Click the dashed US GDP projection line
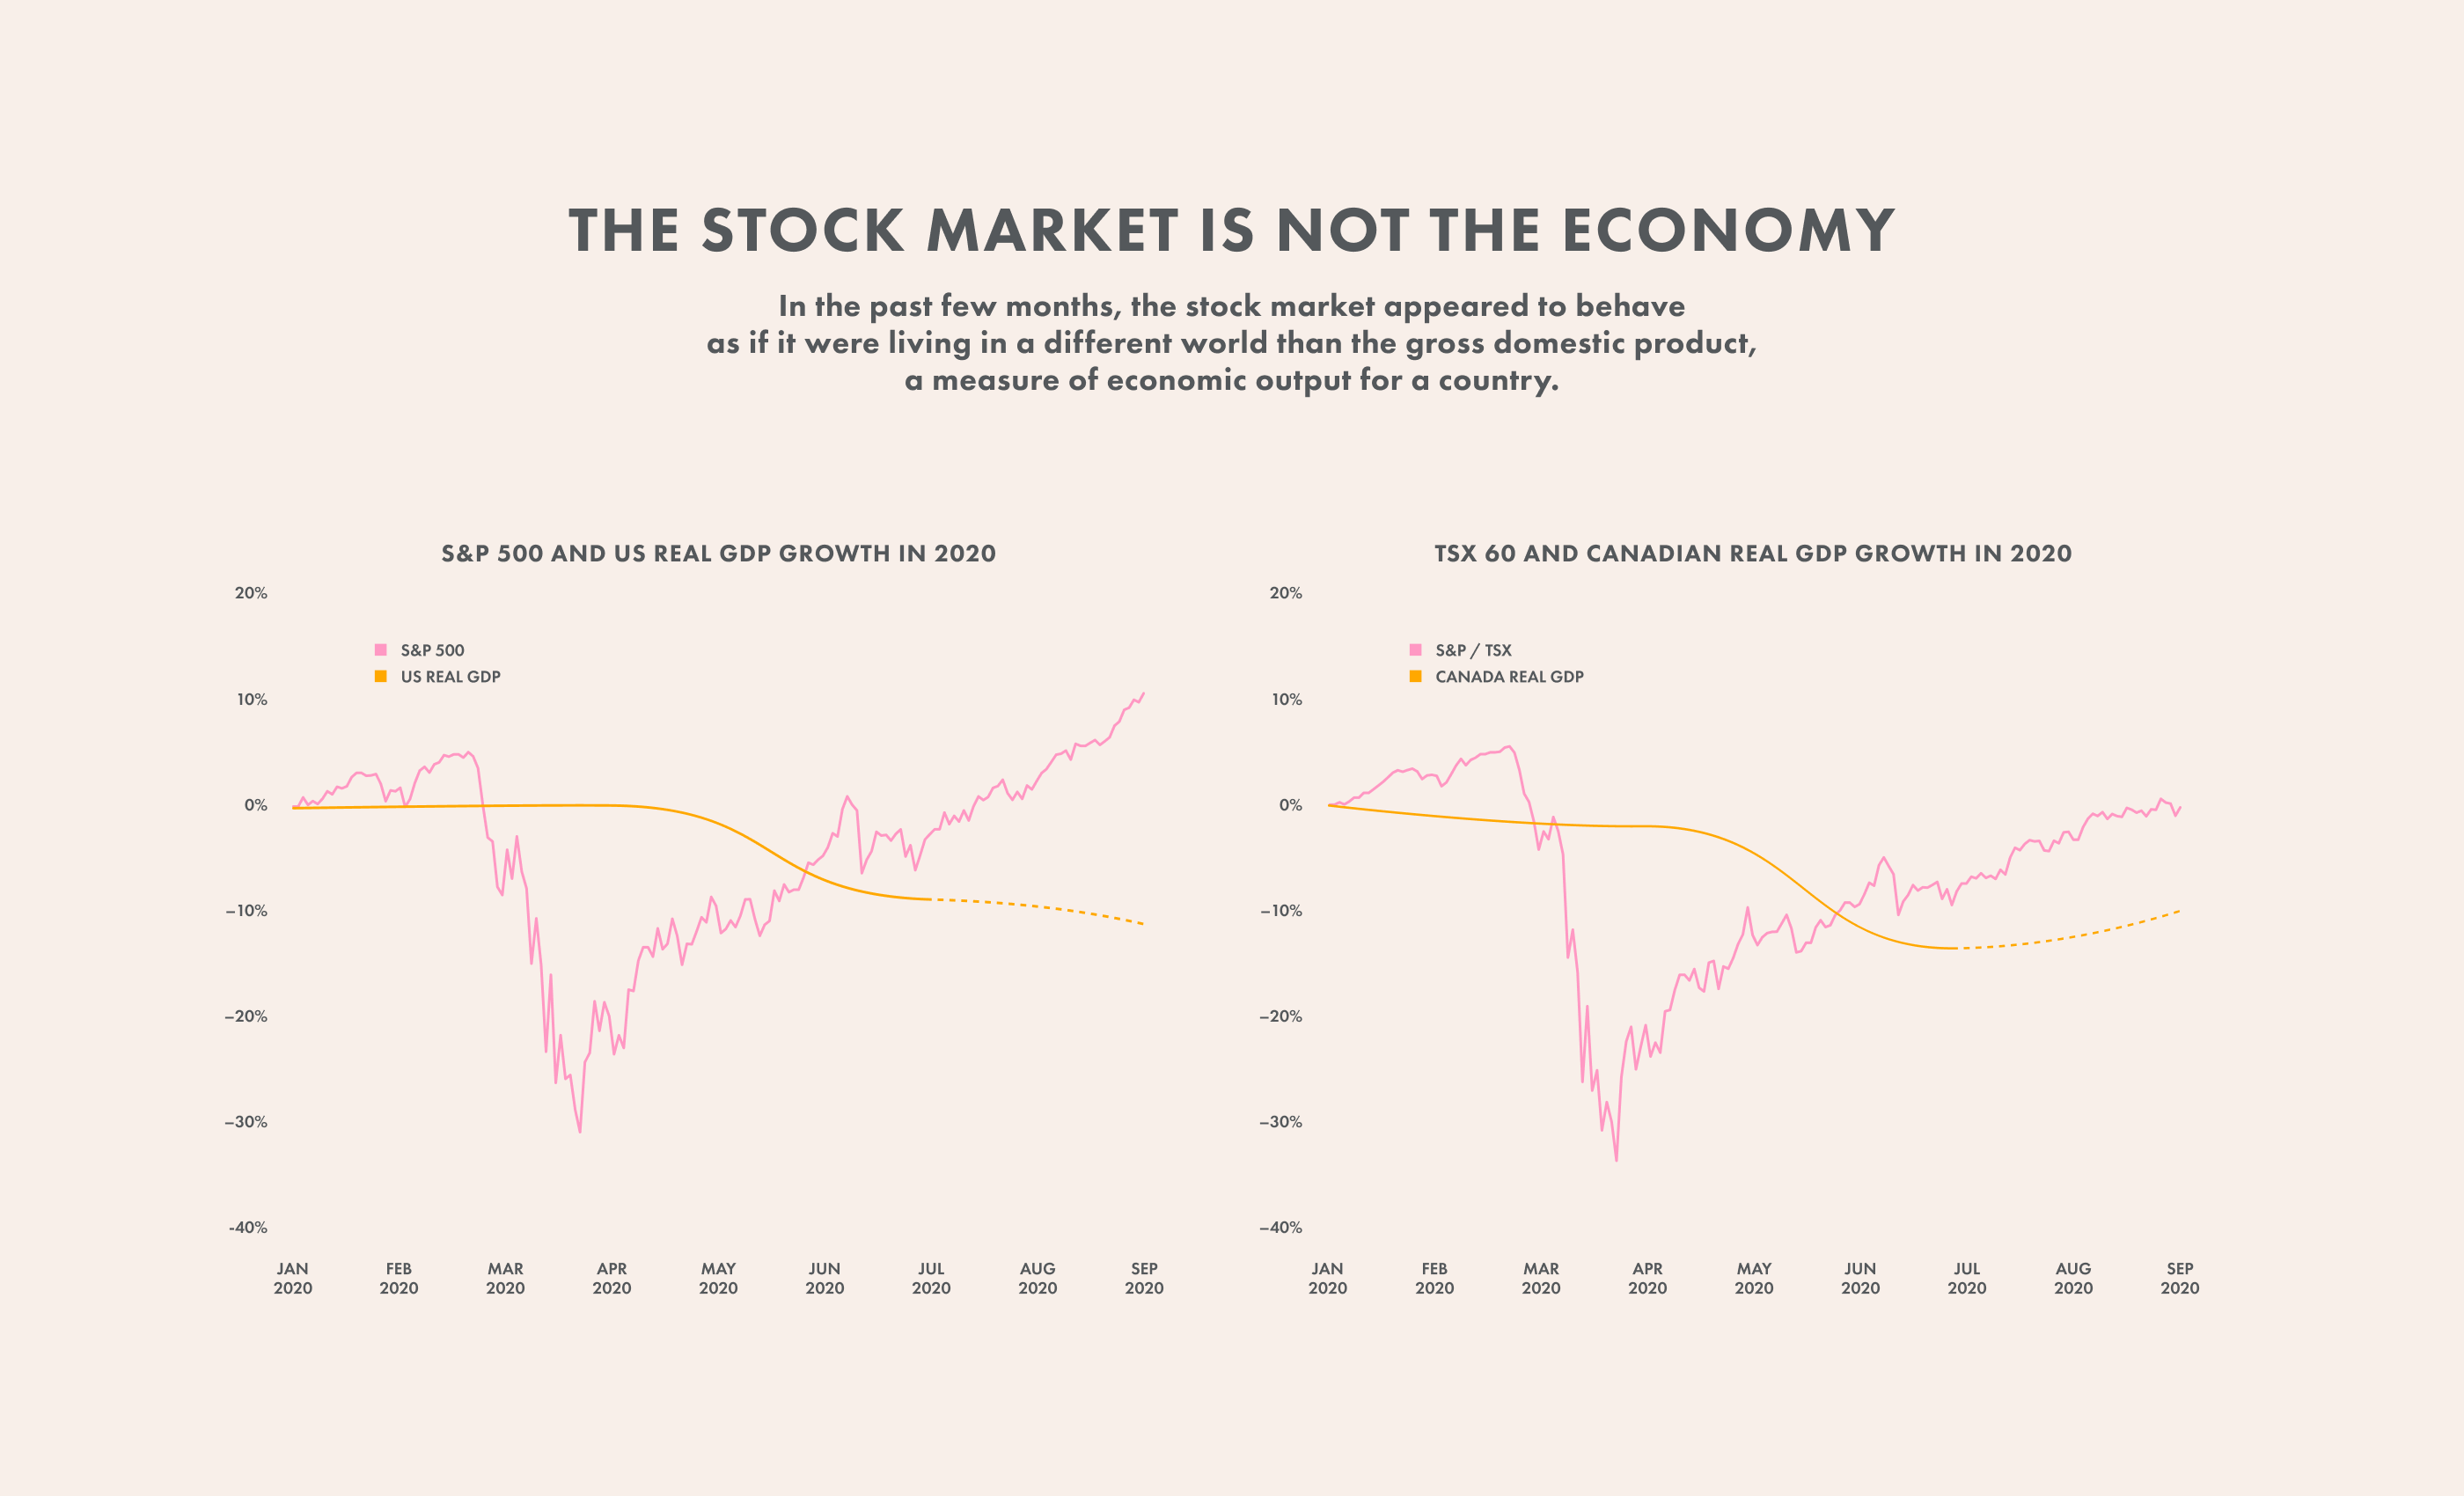Image resolution: width=2464 pixels, height=1496 pixels. point(1038,906)
